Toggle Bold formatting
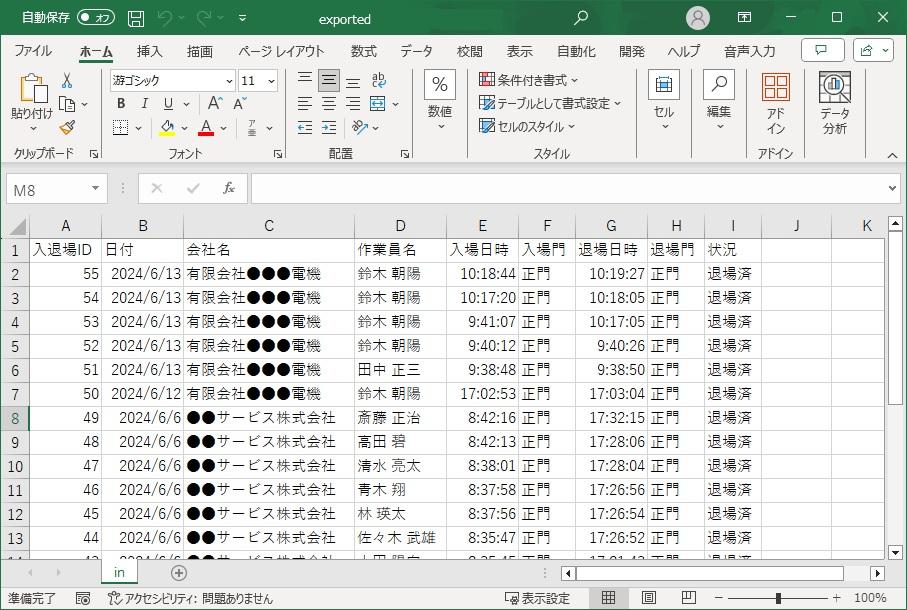 [x=121, y=103]
